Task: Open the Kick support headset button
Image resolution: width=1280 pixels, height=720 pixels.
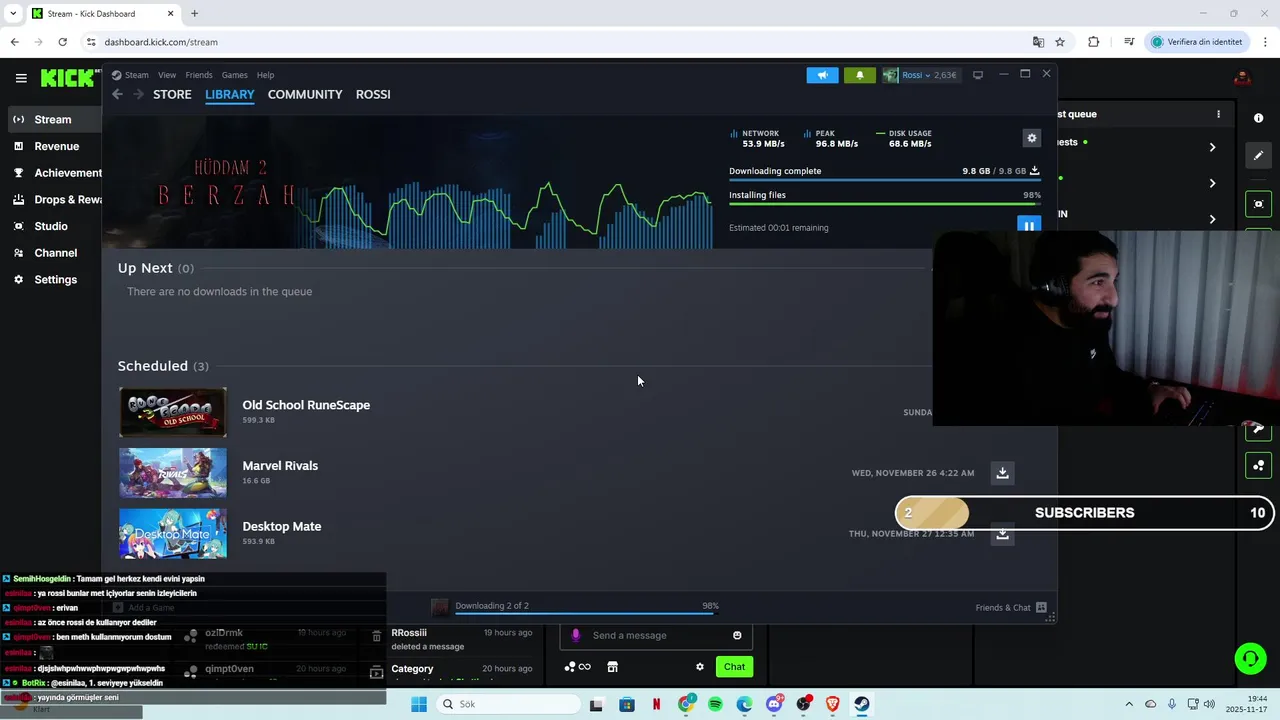Action: [1250, 658]
